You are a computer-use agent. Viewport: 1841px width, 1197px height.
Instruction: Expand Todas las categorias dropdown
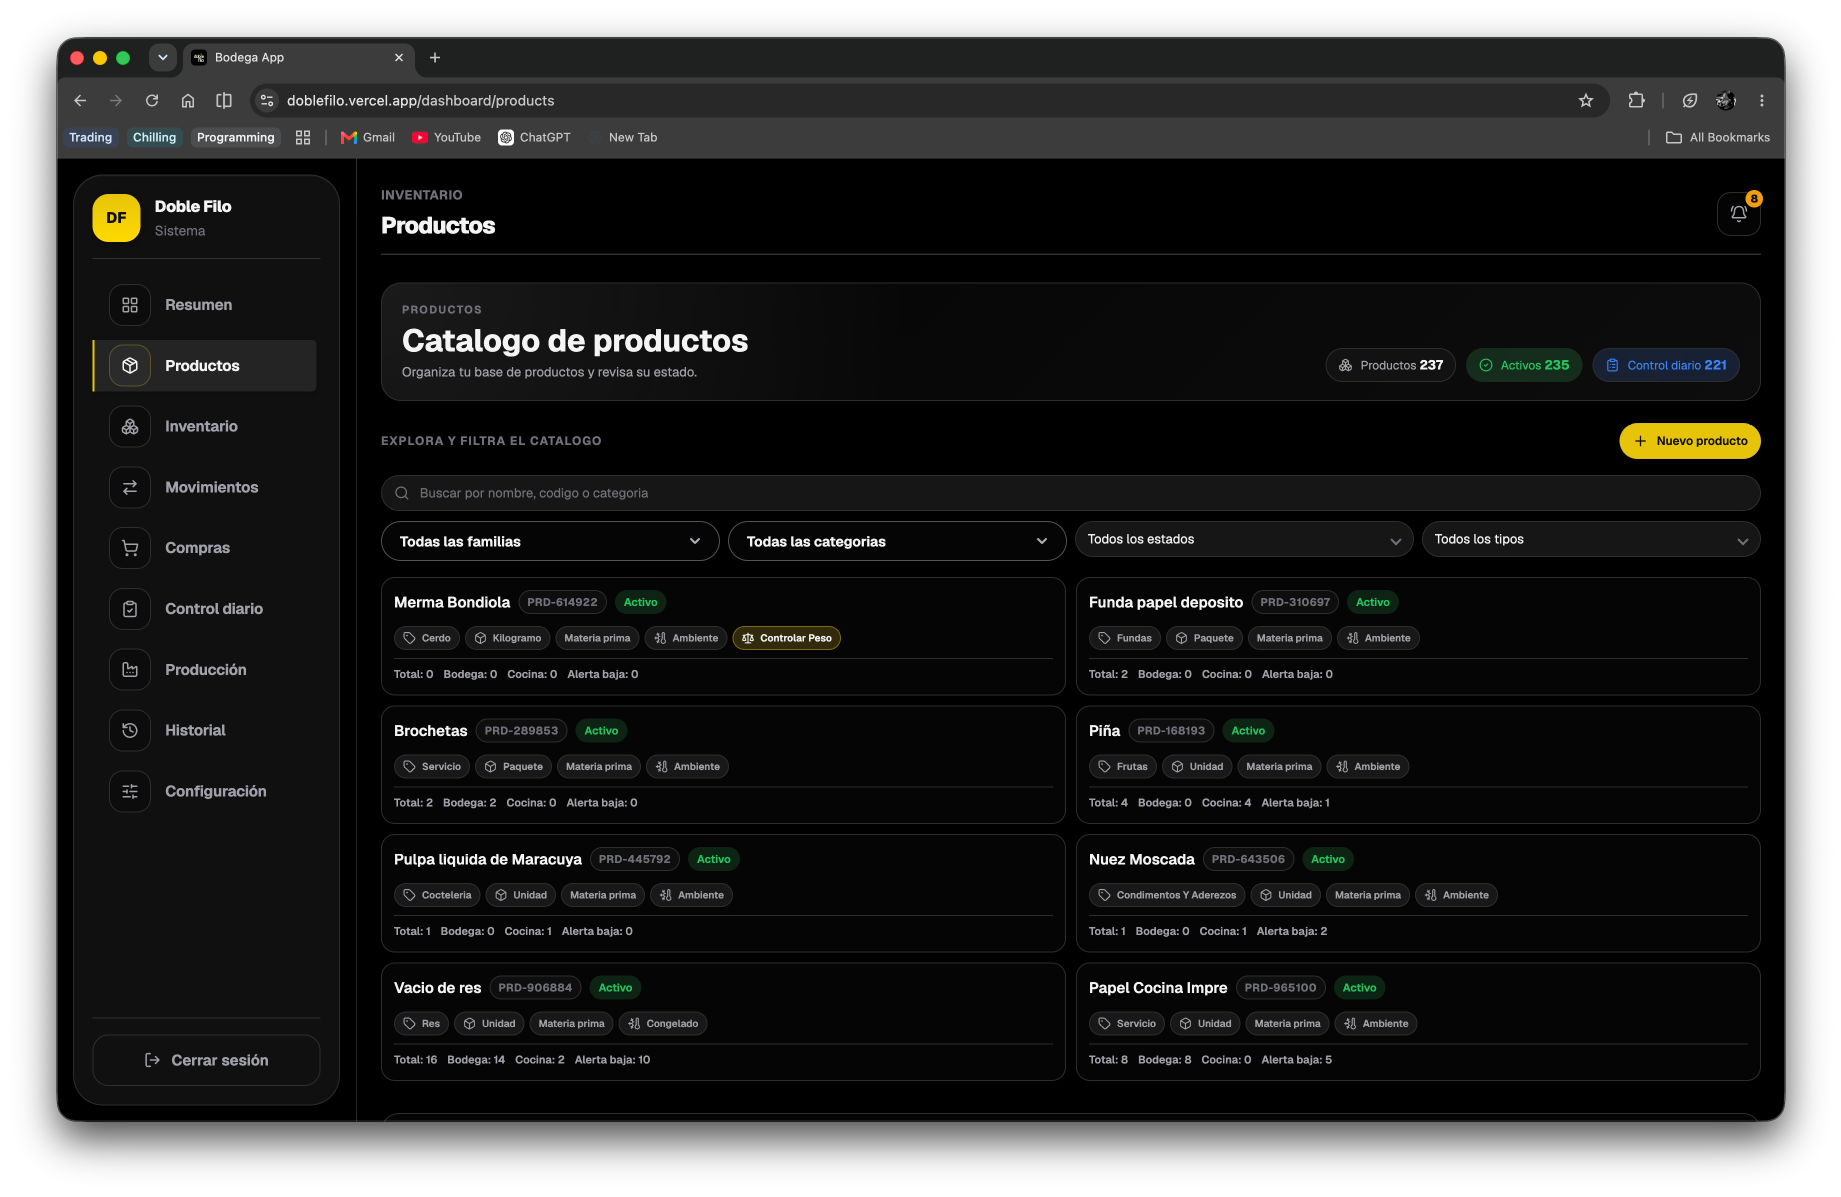tap(897, 541)
